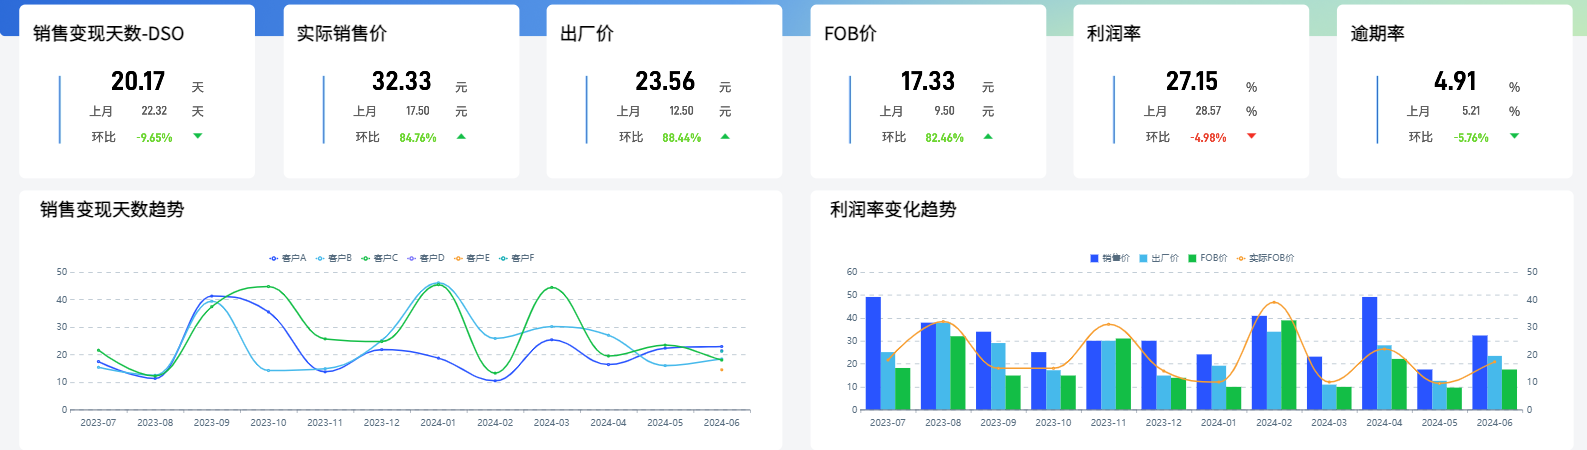Click last month's value 9.50
The height and width of the screenshot is (450, 1587).
tap(945, 111)
